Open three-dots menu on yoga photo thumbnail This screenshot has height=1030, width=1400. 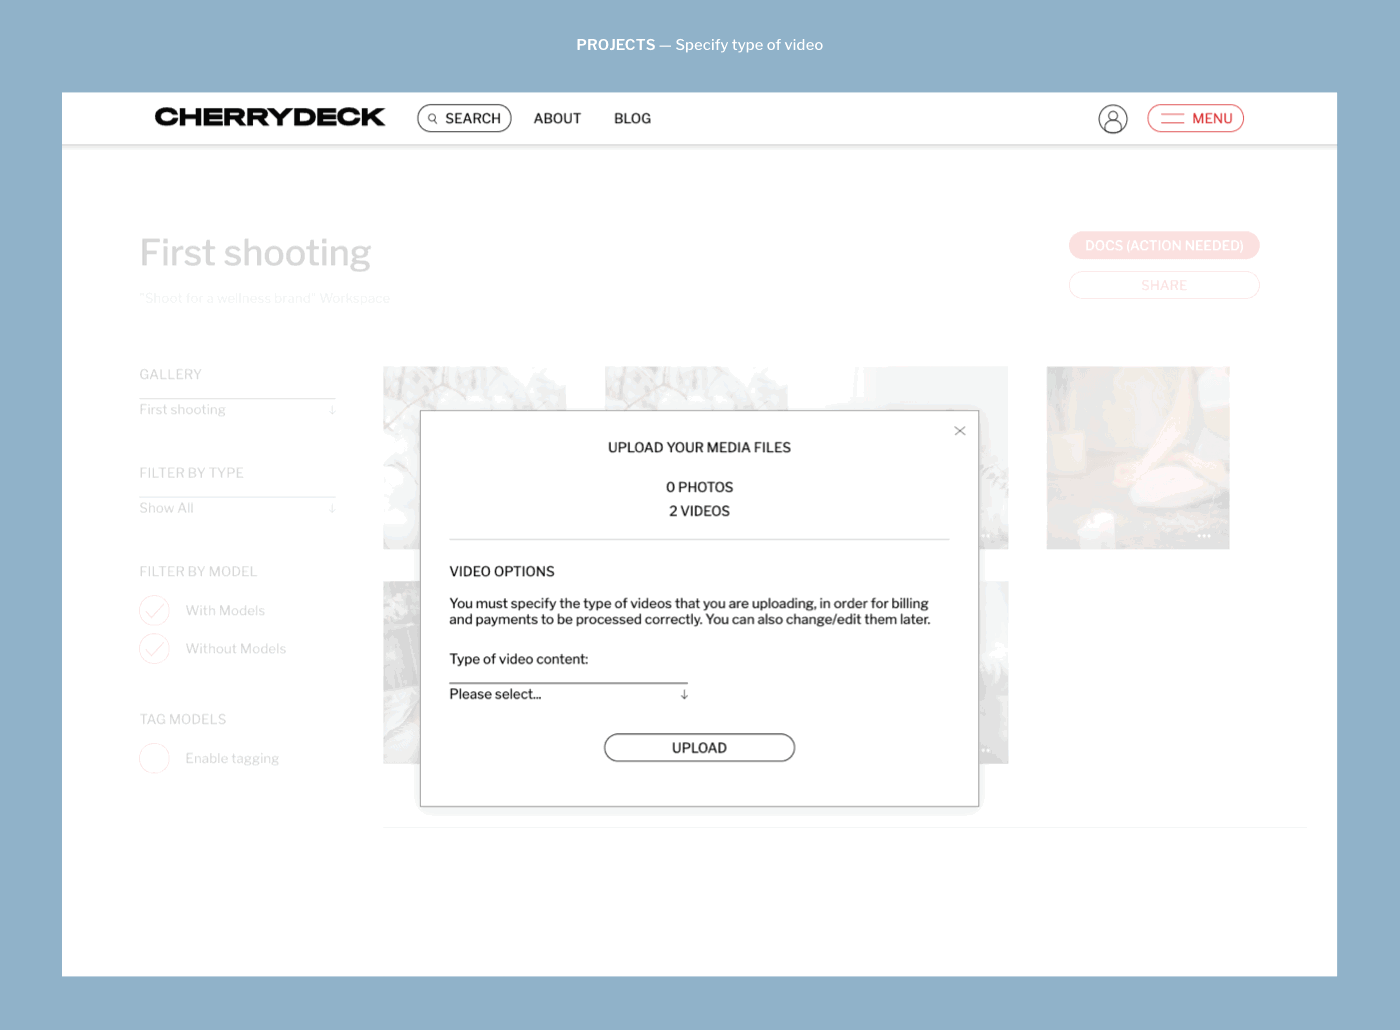[x=1204, y=536]
